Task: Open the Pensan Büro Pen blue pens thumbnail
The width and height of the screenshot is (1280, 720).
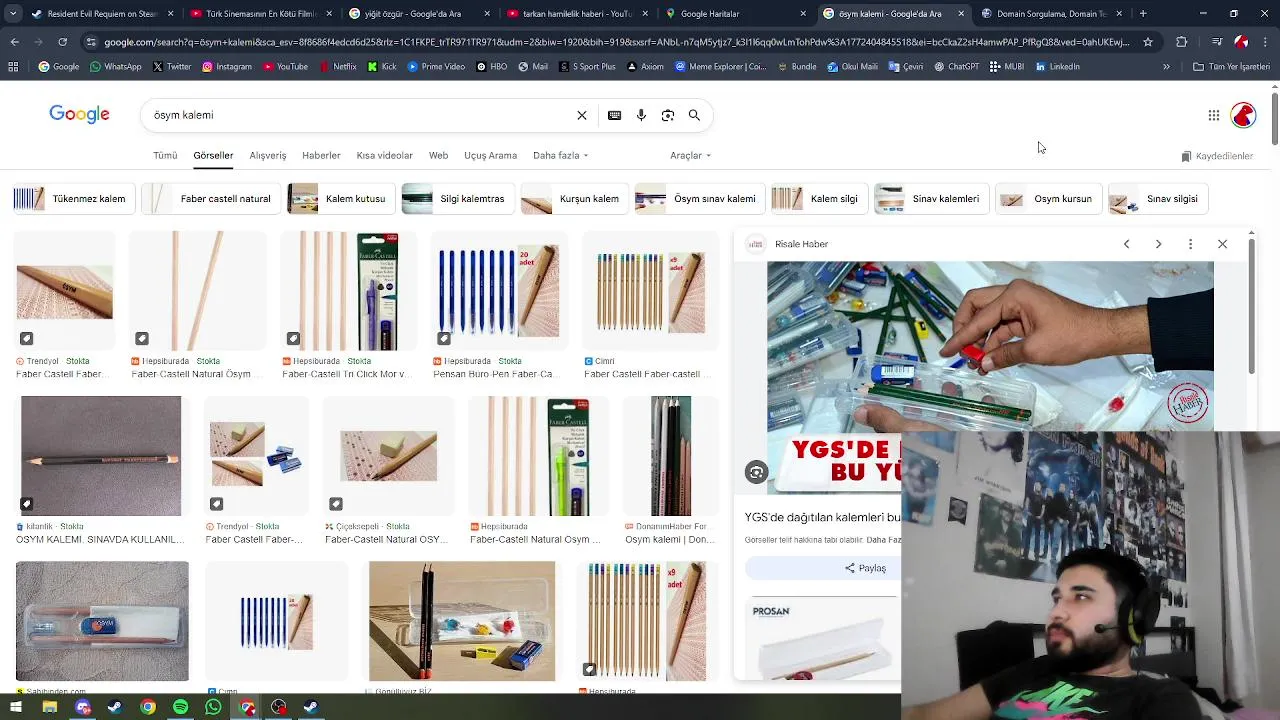Action: (x=498, y=291)
